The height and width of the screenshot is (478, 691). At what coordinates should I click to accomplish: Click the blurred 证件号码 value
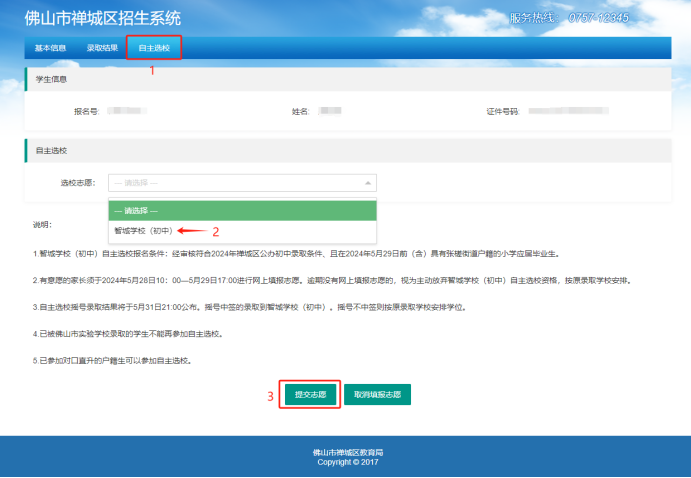pyautogui.click(x=570, y=111)
